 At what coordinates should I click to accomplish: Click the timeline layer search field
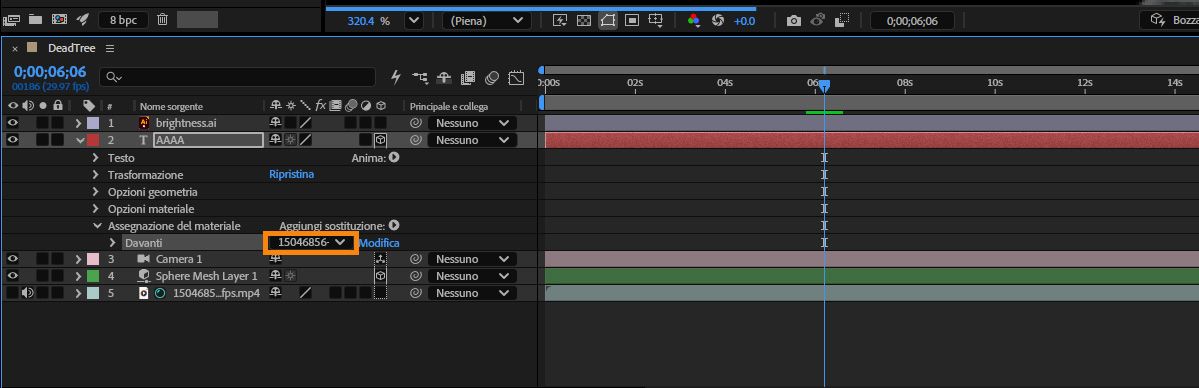(239, 77)
